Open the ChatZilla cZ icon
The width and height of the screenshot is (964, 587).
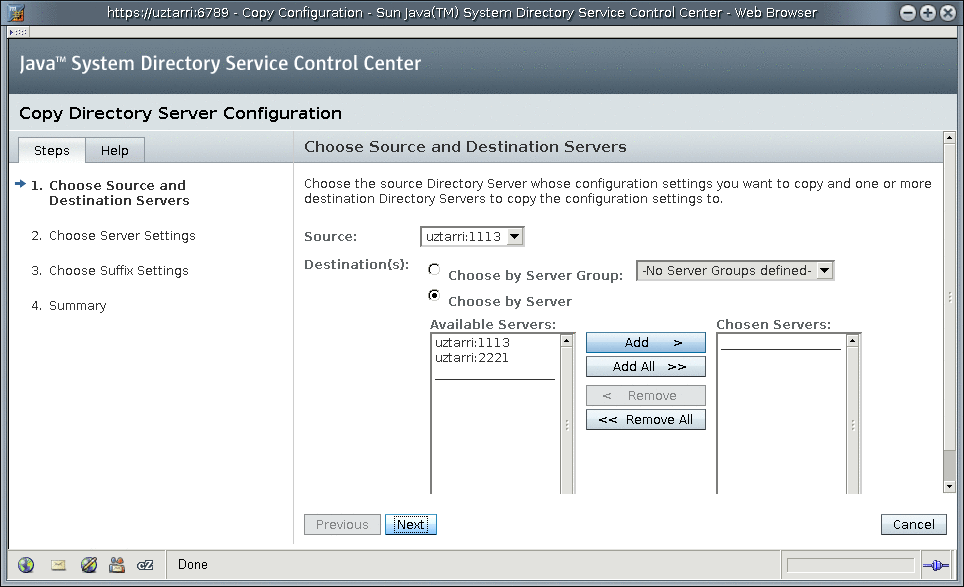pos(145,565)
